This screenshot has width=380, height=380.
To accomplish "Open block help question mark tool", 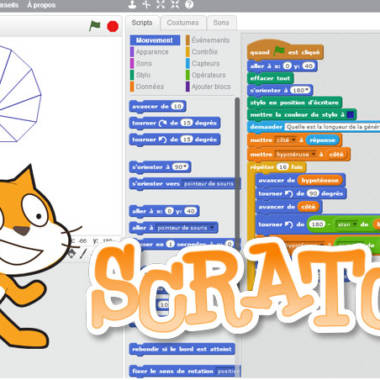I will point(189,4).
